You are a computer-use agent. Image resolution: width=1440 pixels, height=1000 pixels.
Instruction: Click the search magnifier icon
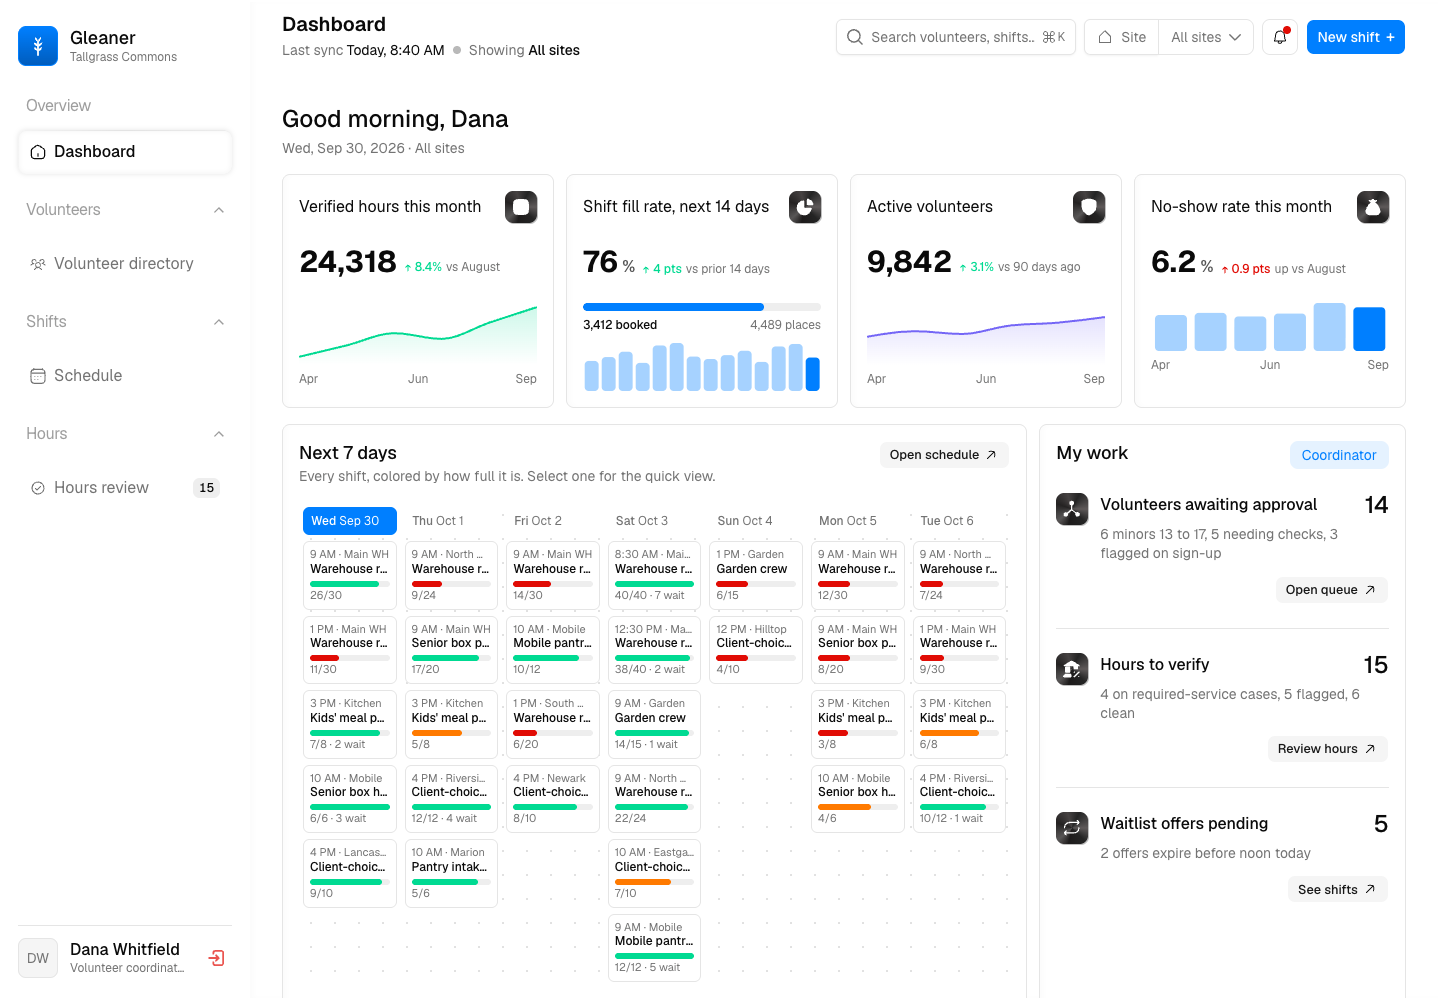click(855, 37)
